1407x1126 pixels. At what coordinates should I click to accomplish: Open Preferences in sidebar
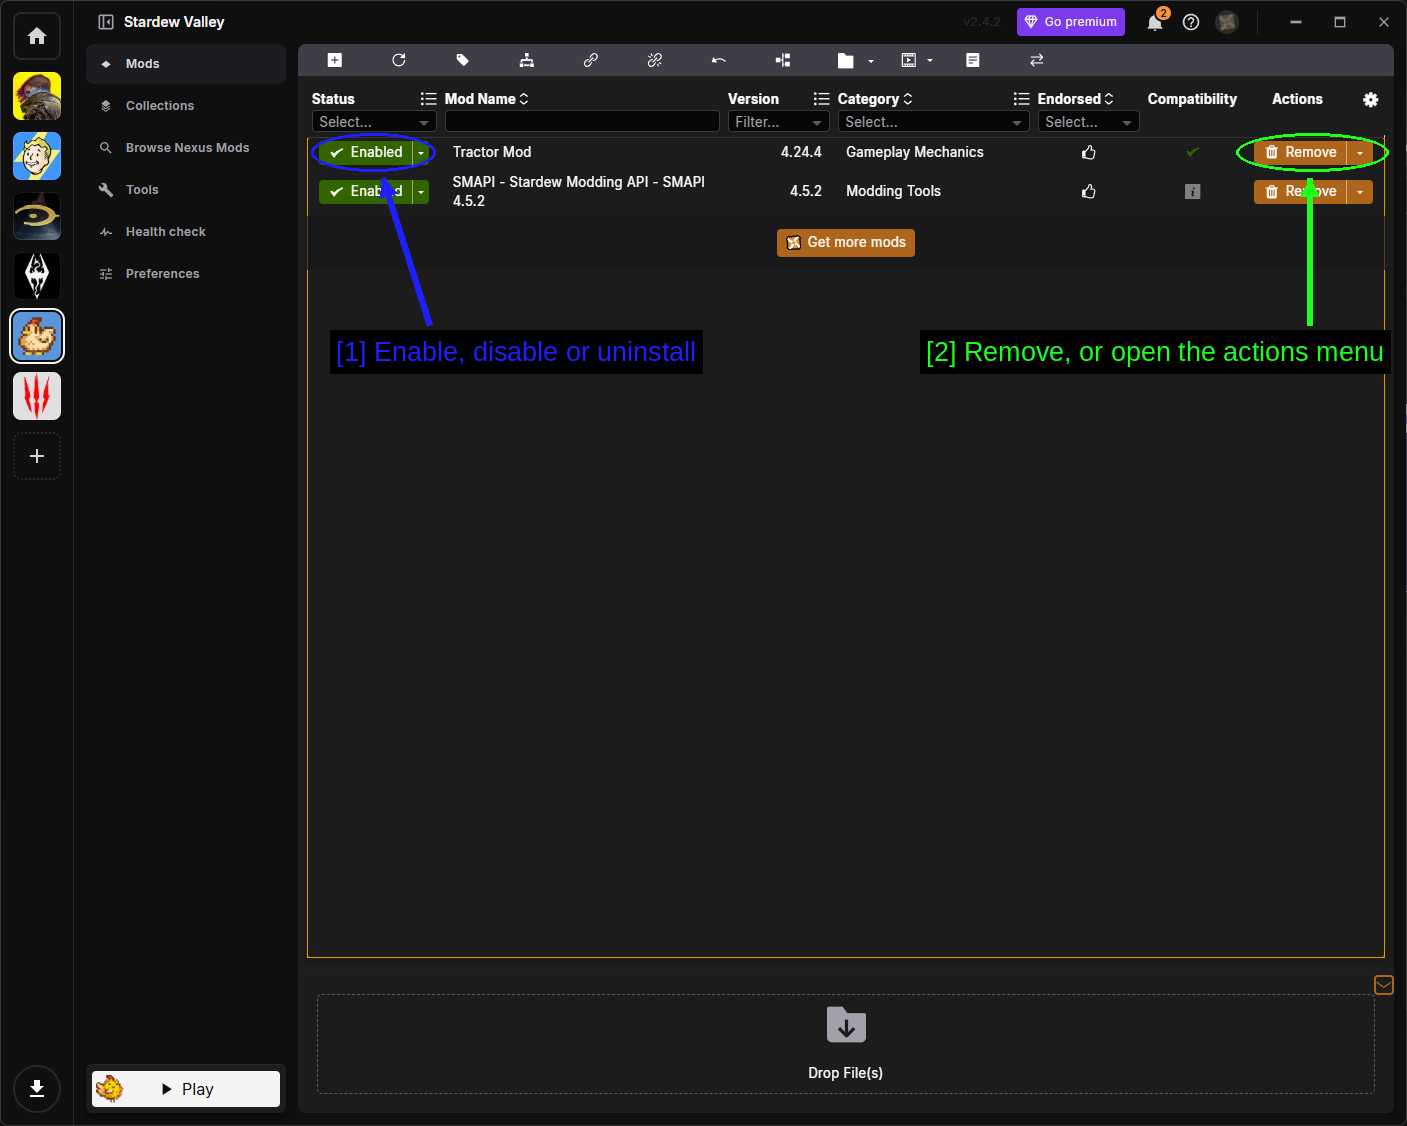[x=186, y=274]
